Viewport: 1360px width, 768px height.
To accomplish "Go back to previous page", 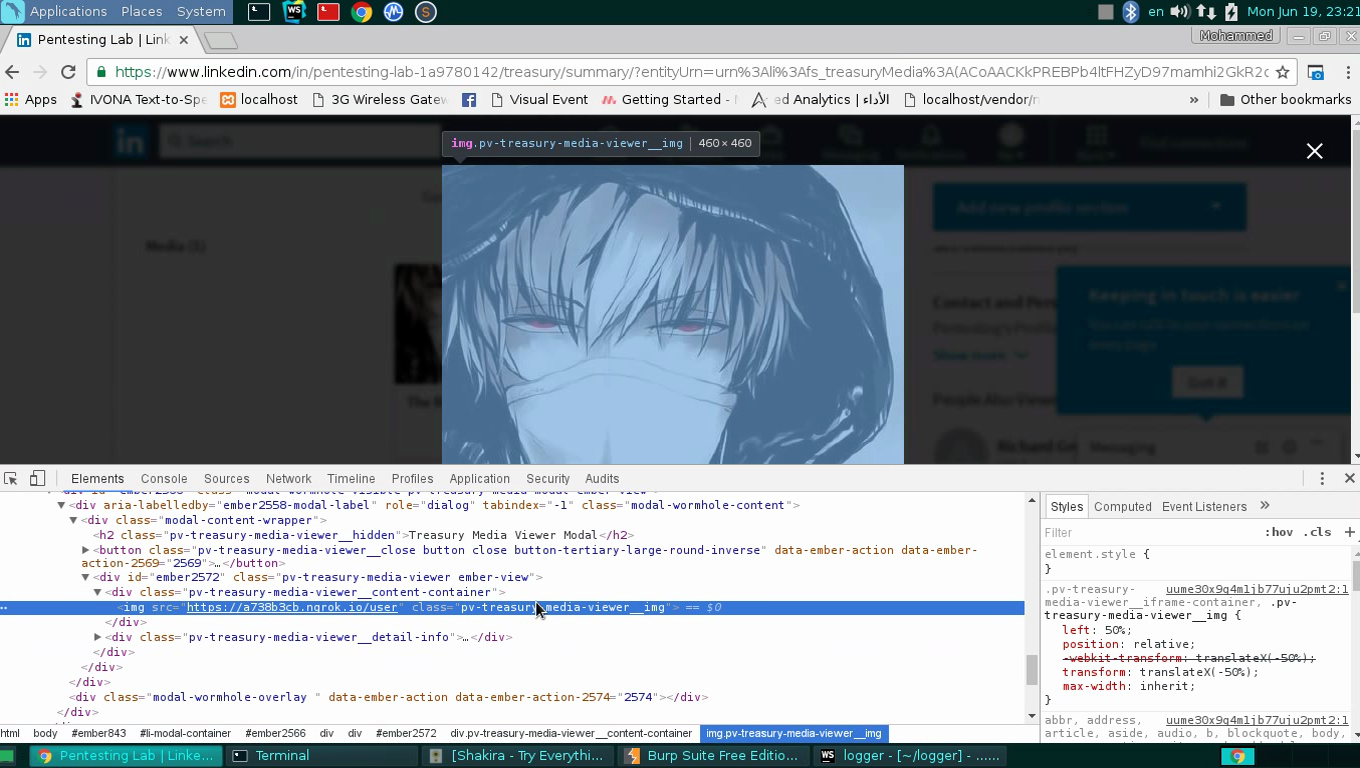I will [12, 72].
